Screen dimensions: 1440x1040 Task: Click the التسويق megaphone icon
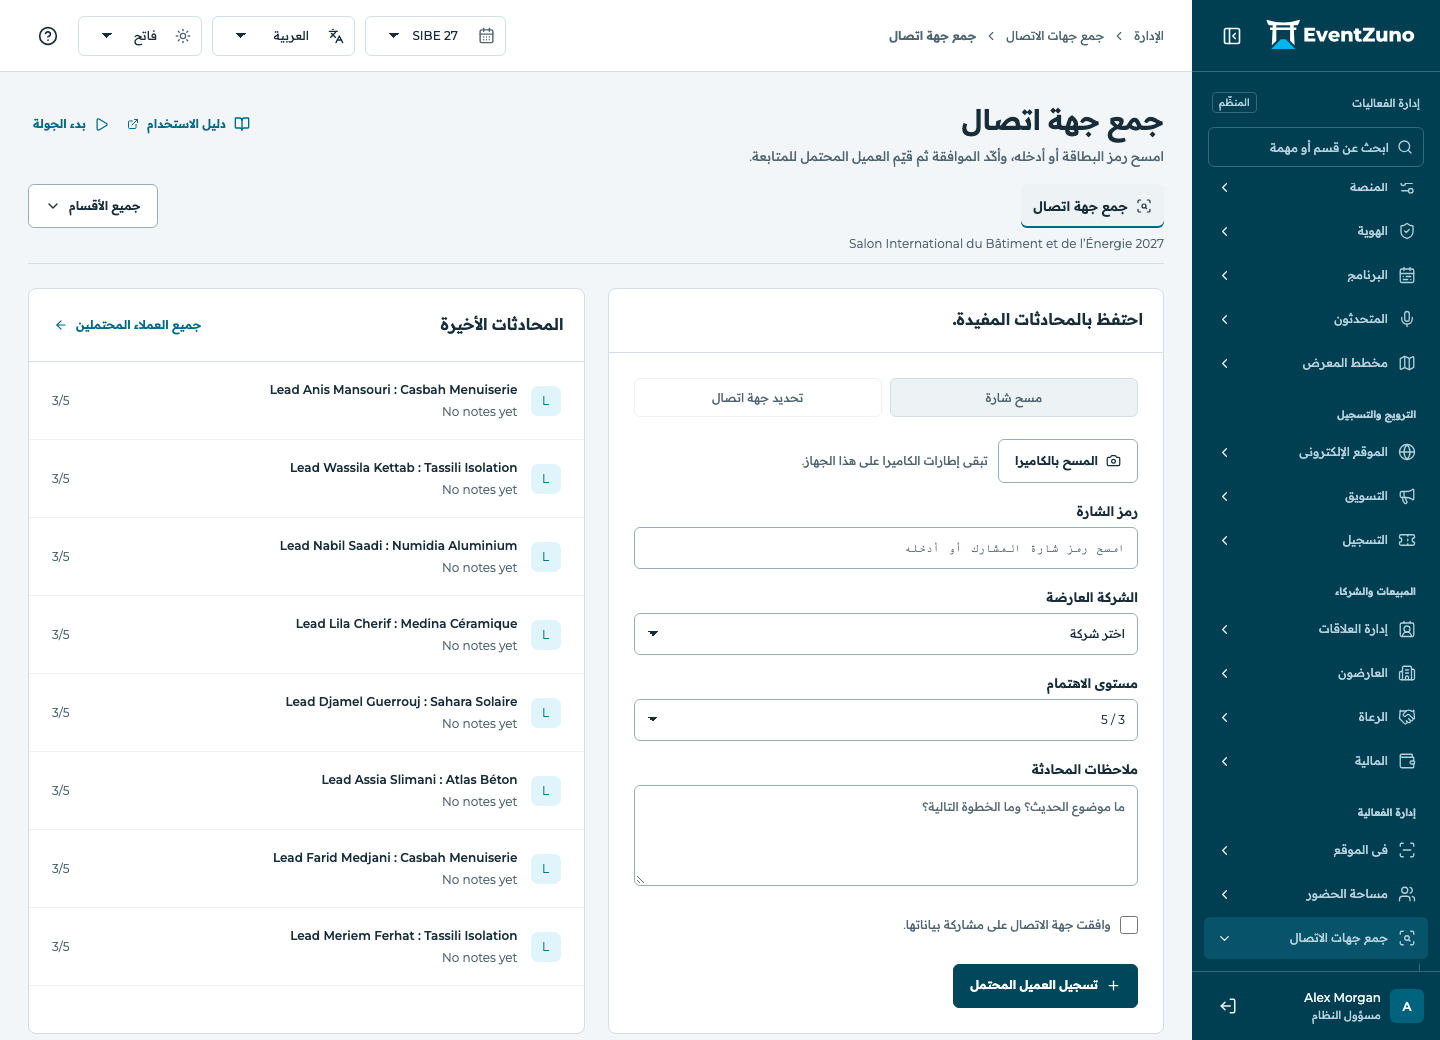(1407, 497)
